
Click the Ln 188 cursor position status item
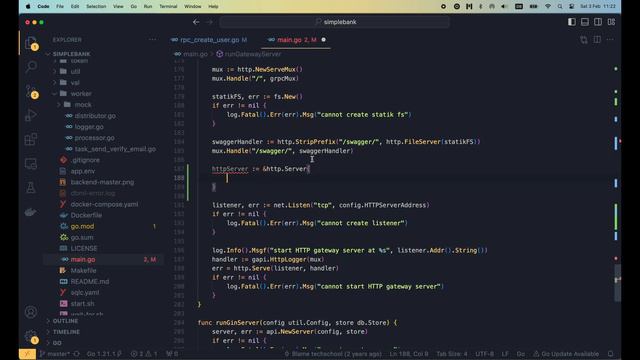409,354
